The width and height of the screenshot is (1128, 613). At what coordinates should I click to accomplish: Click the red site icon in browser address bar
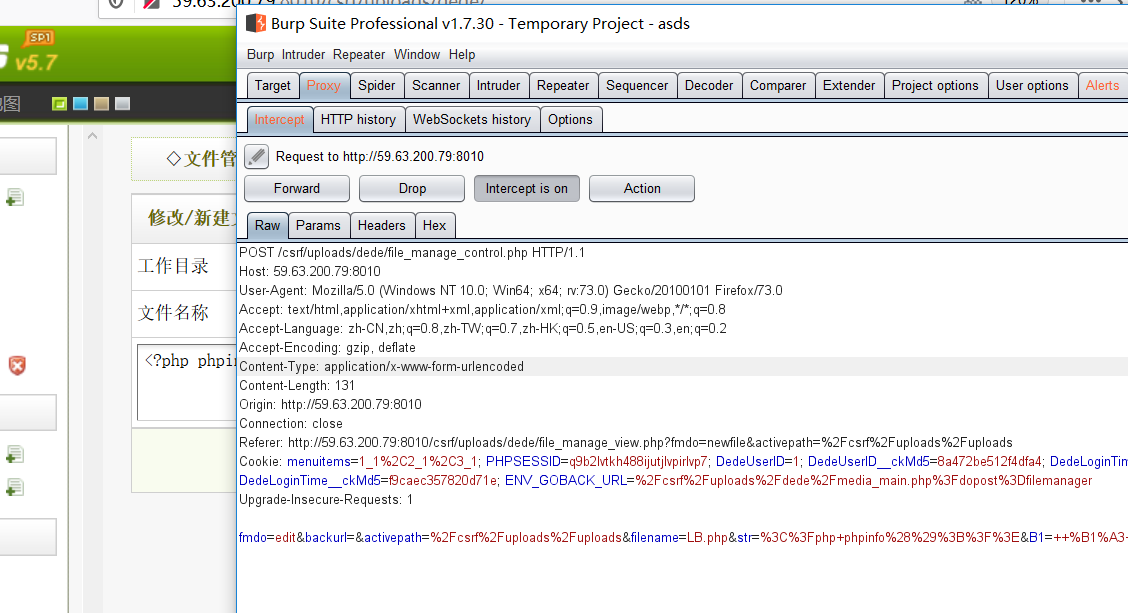point(151,4)
